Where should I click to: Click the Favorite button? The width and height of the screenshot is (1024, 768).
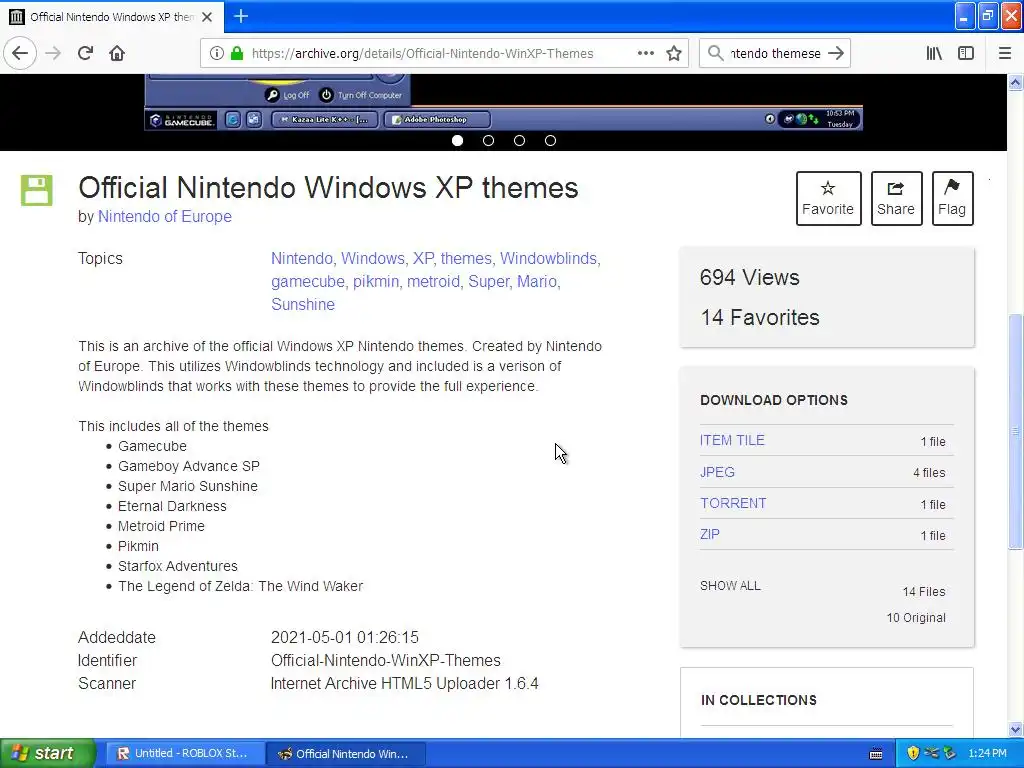point(828,199)
